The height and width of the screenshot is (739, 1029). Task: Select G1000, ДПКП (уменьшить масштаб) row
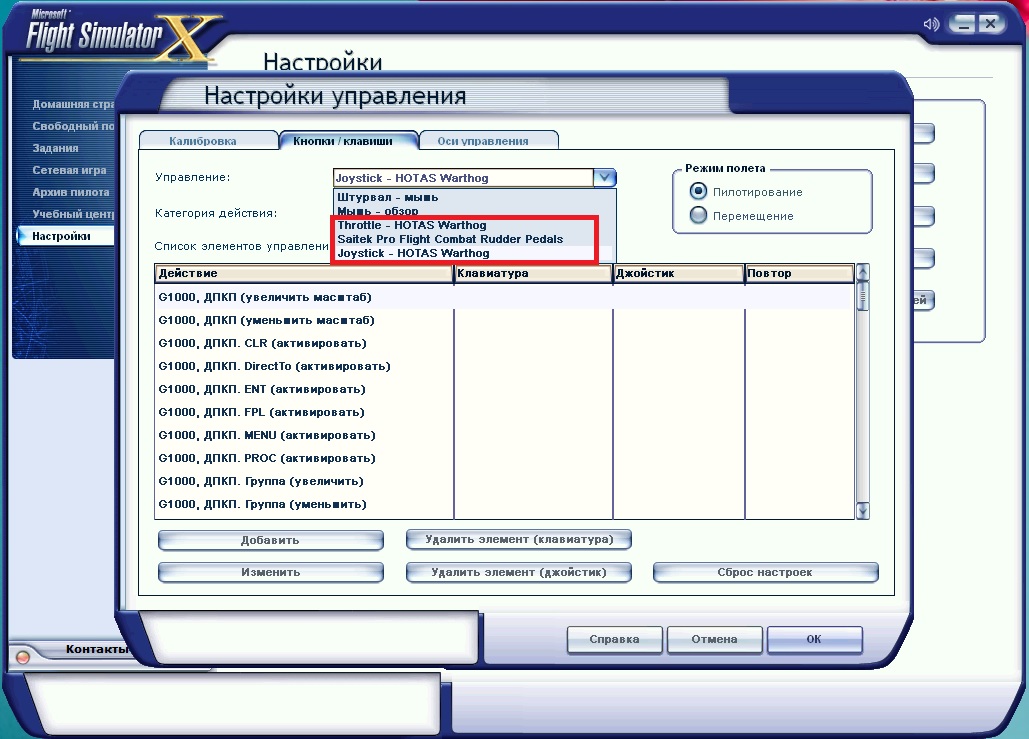tap(504, 320)
